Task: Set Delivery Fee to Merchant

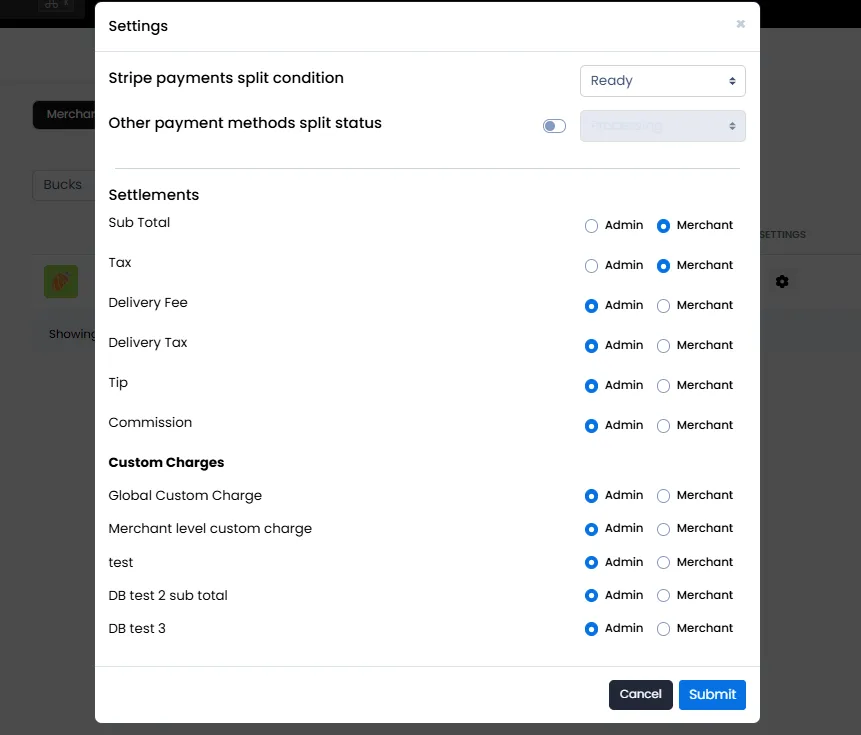Action: point(663,306)
